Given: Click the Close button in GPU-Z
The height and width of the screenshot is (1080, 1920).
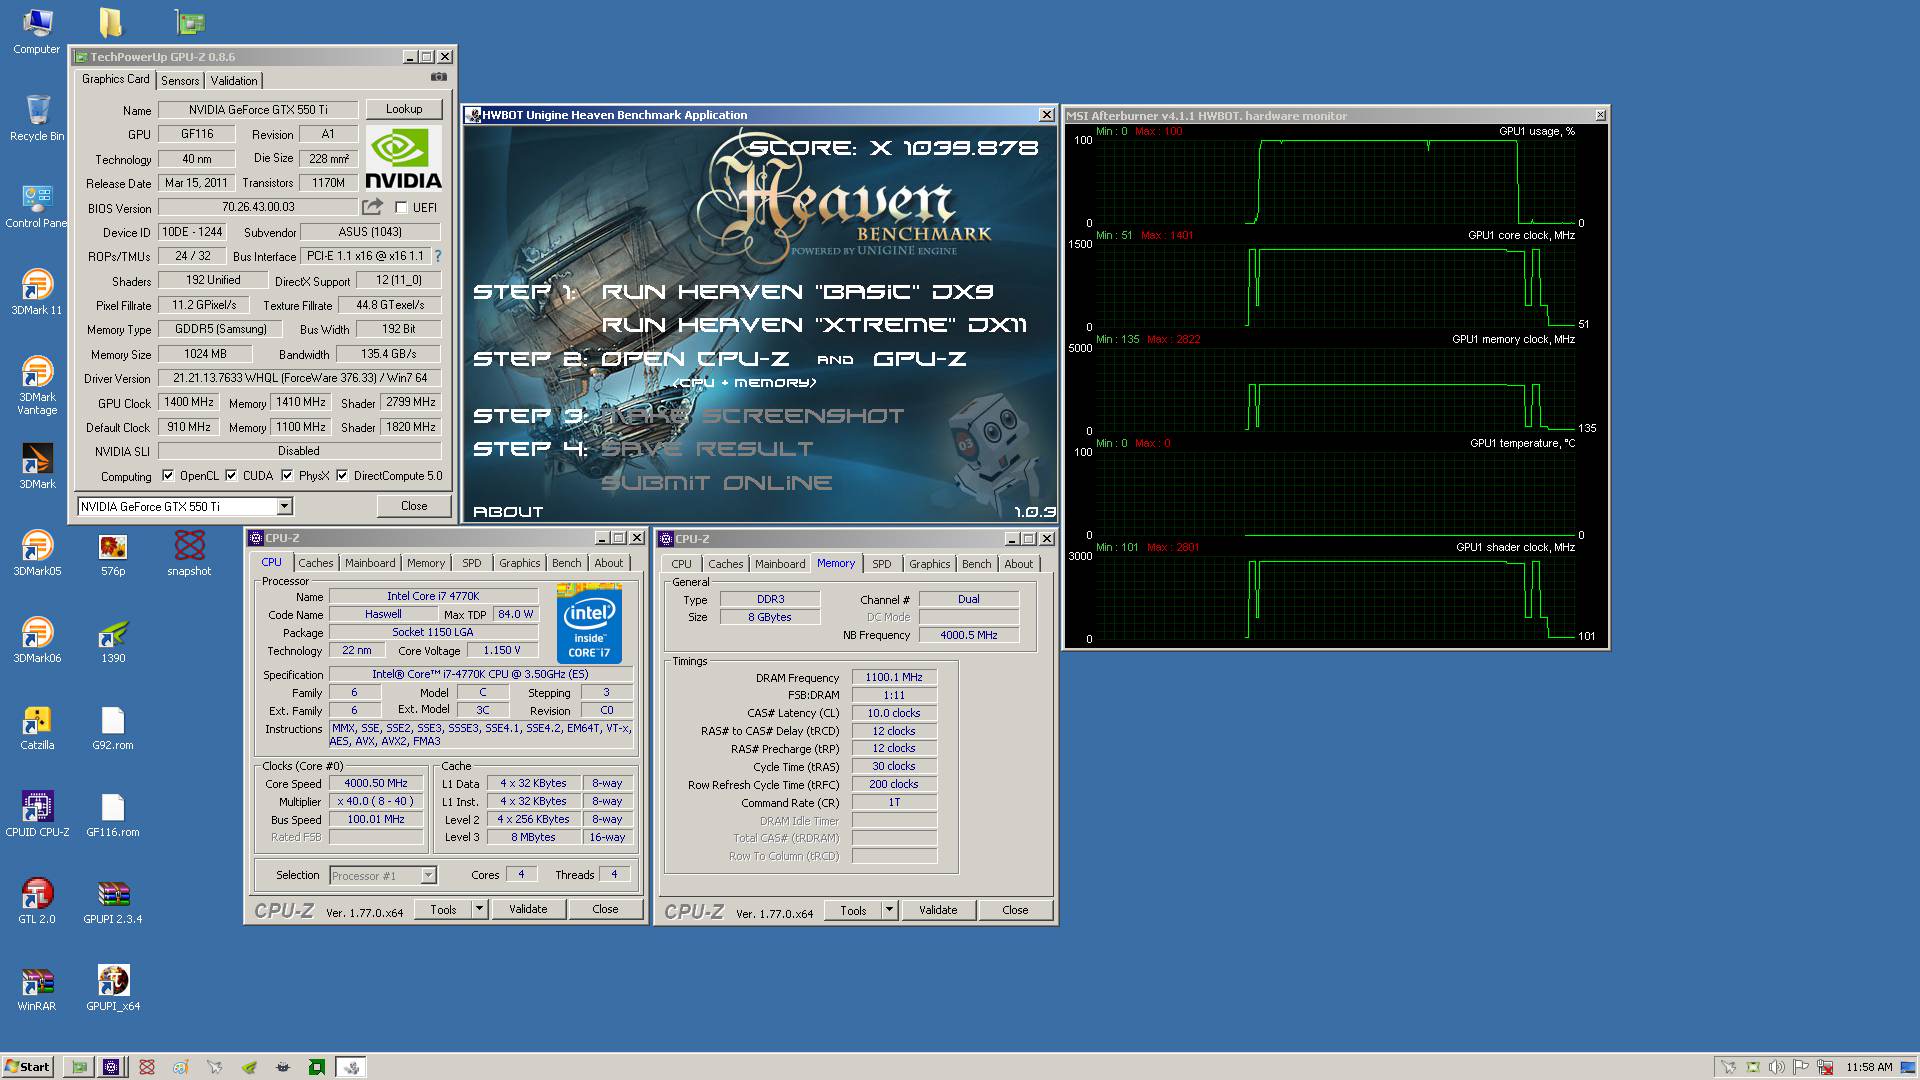Looking at the screenshot, I should [414, 506].
